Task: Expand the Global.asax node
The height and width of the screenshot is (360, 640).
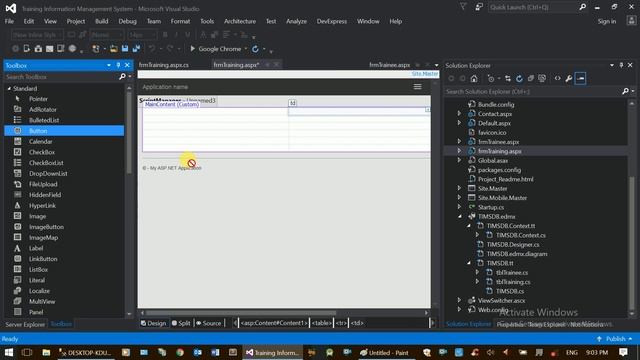Action: click(x=459, y=160)
